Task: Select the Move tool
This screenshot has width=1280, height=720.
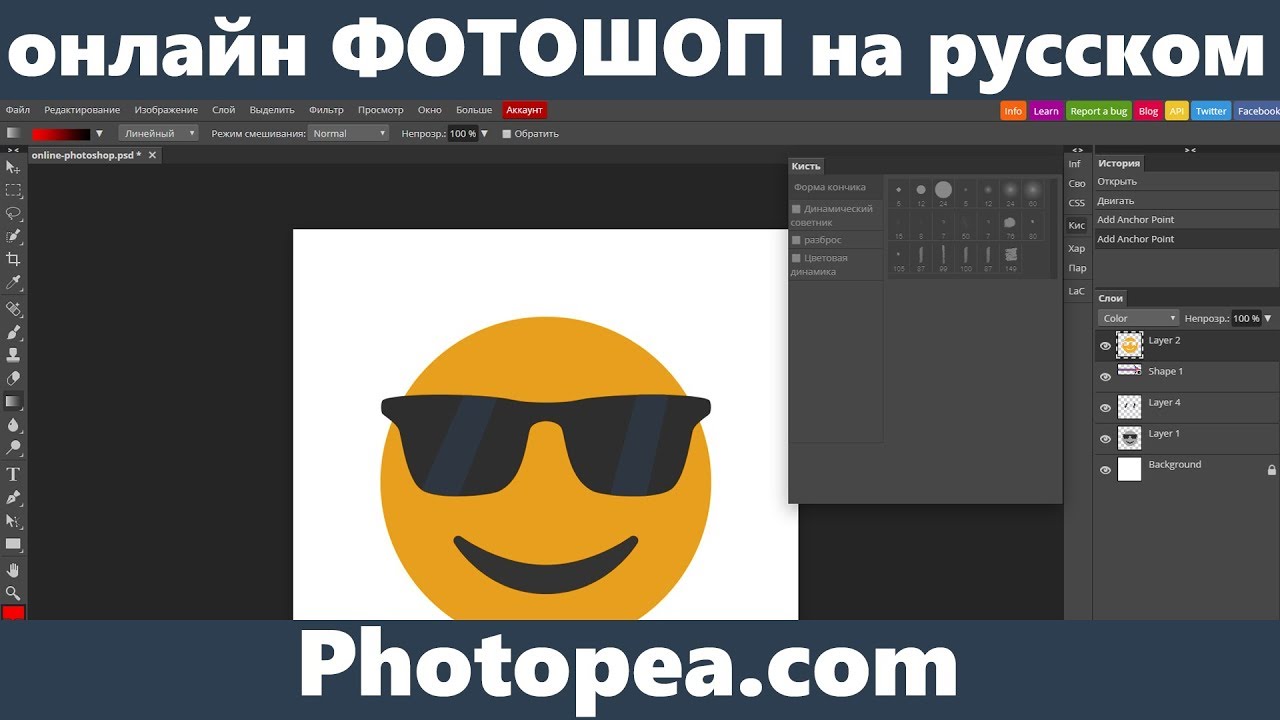Action: [x=13, y=167]
